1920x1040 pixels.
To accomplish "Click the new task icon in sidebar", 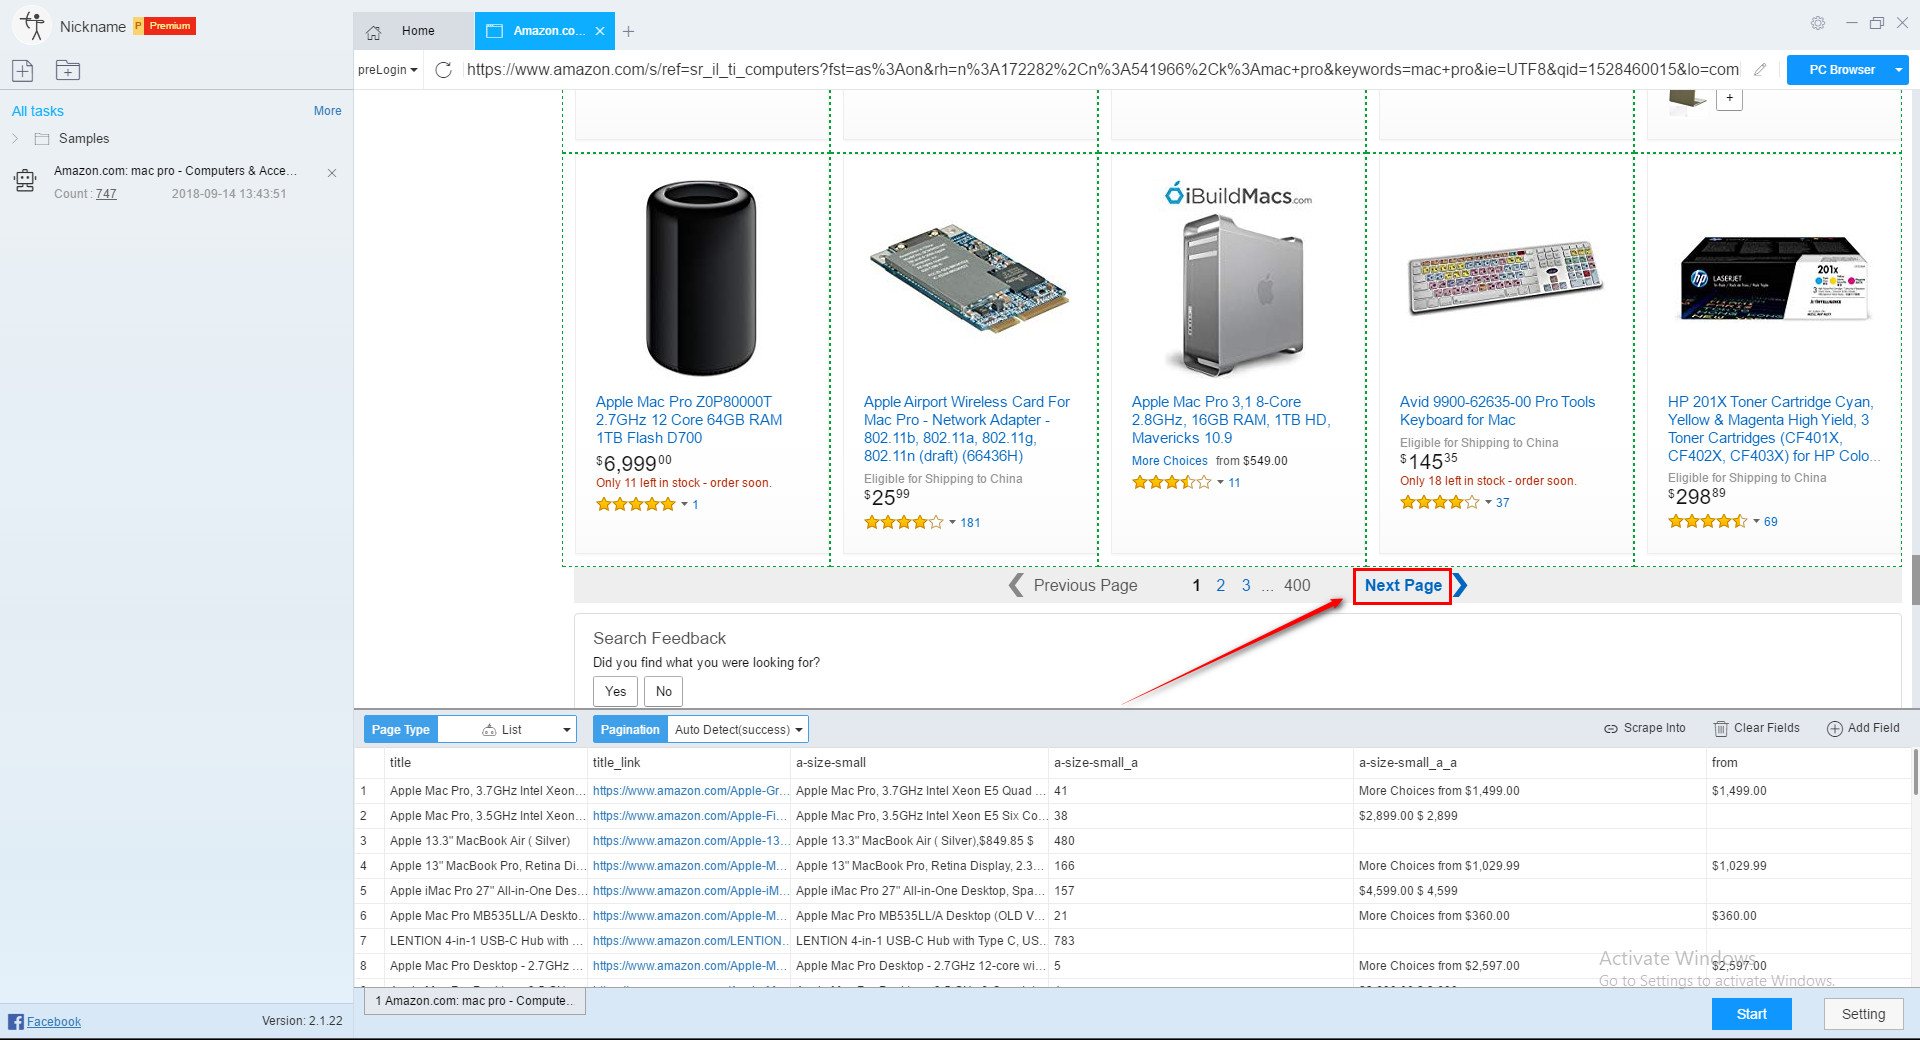I will click(x=23, y=70).
